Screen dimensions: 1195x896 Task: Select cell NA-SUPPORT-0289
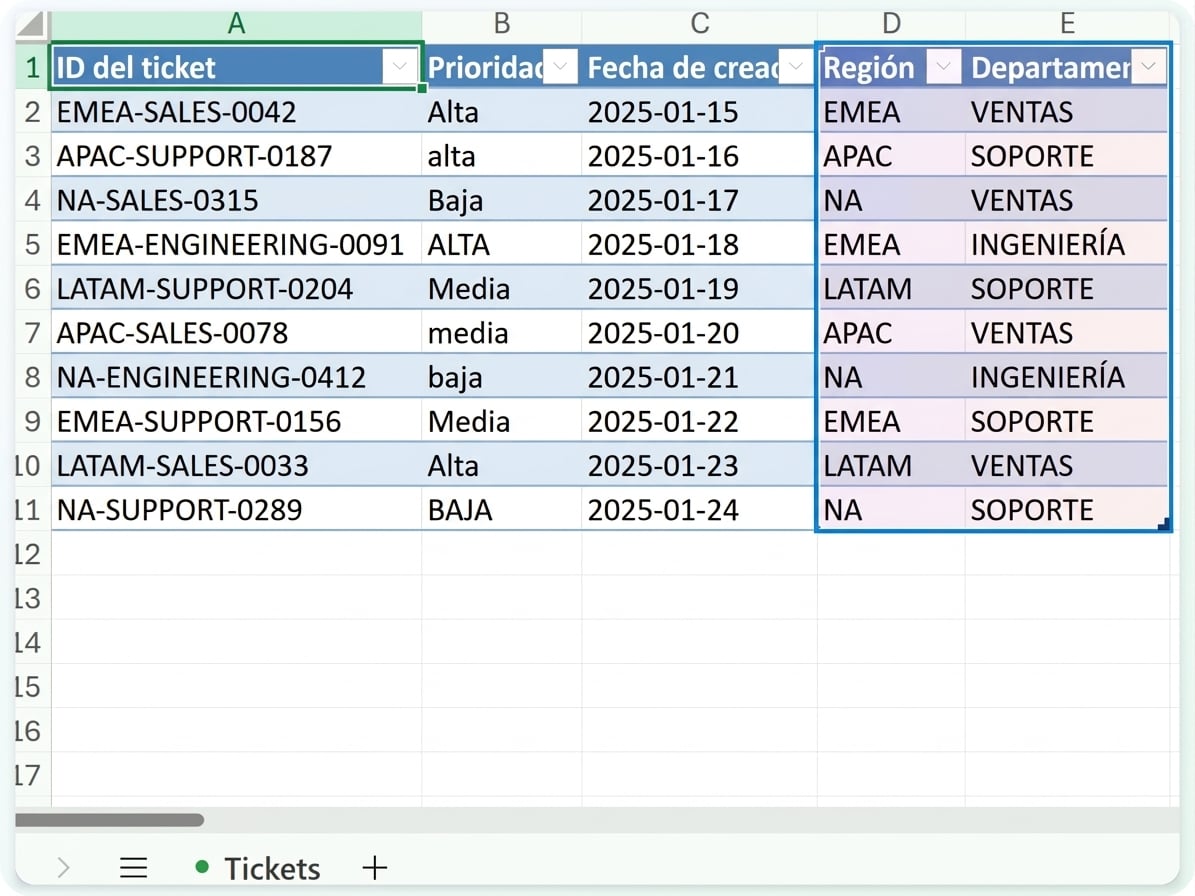pos(236,510)
